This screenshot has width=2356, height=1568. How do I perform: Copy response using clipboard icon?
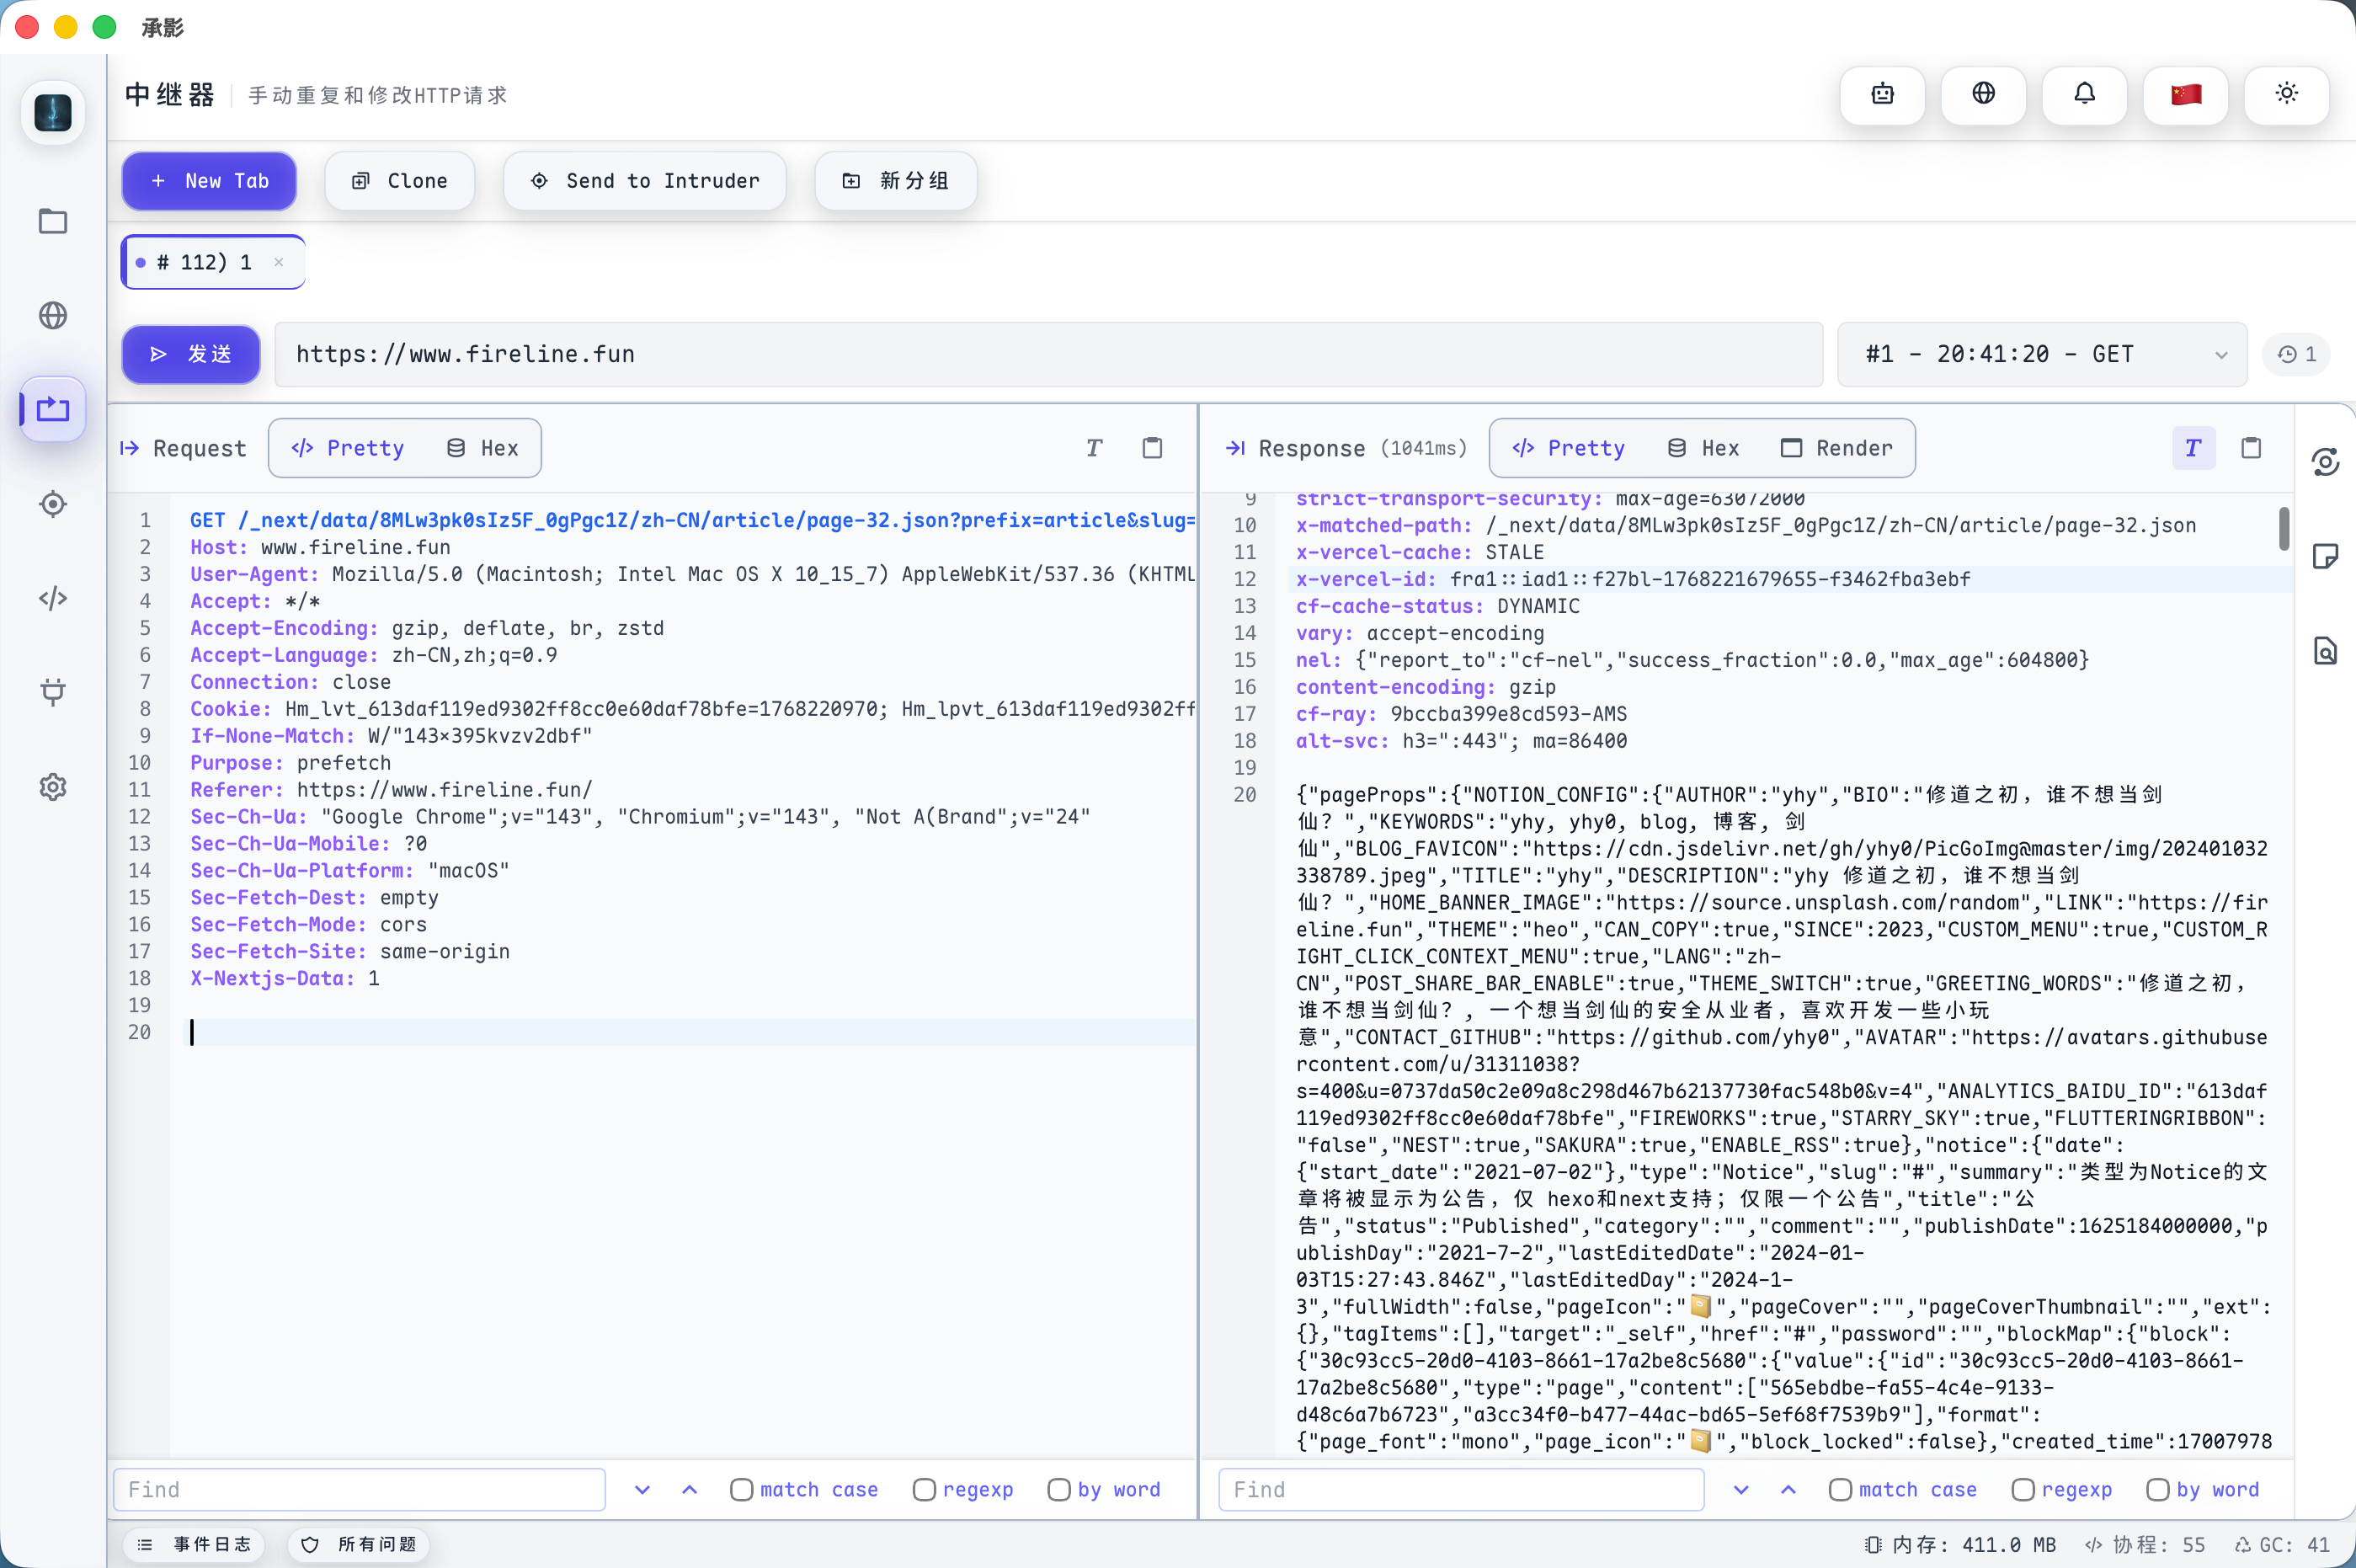[x=2250, y=448]
